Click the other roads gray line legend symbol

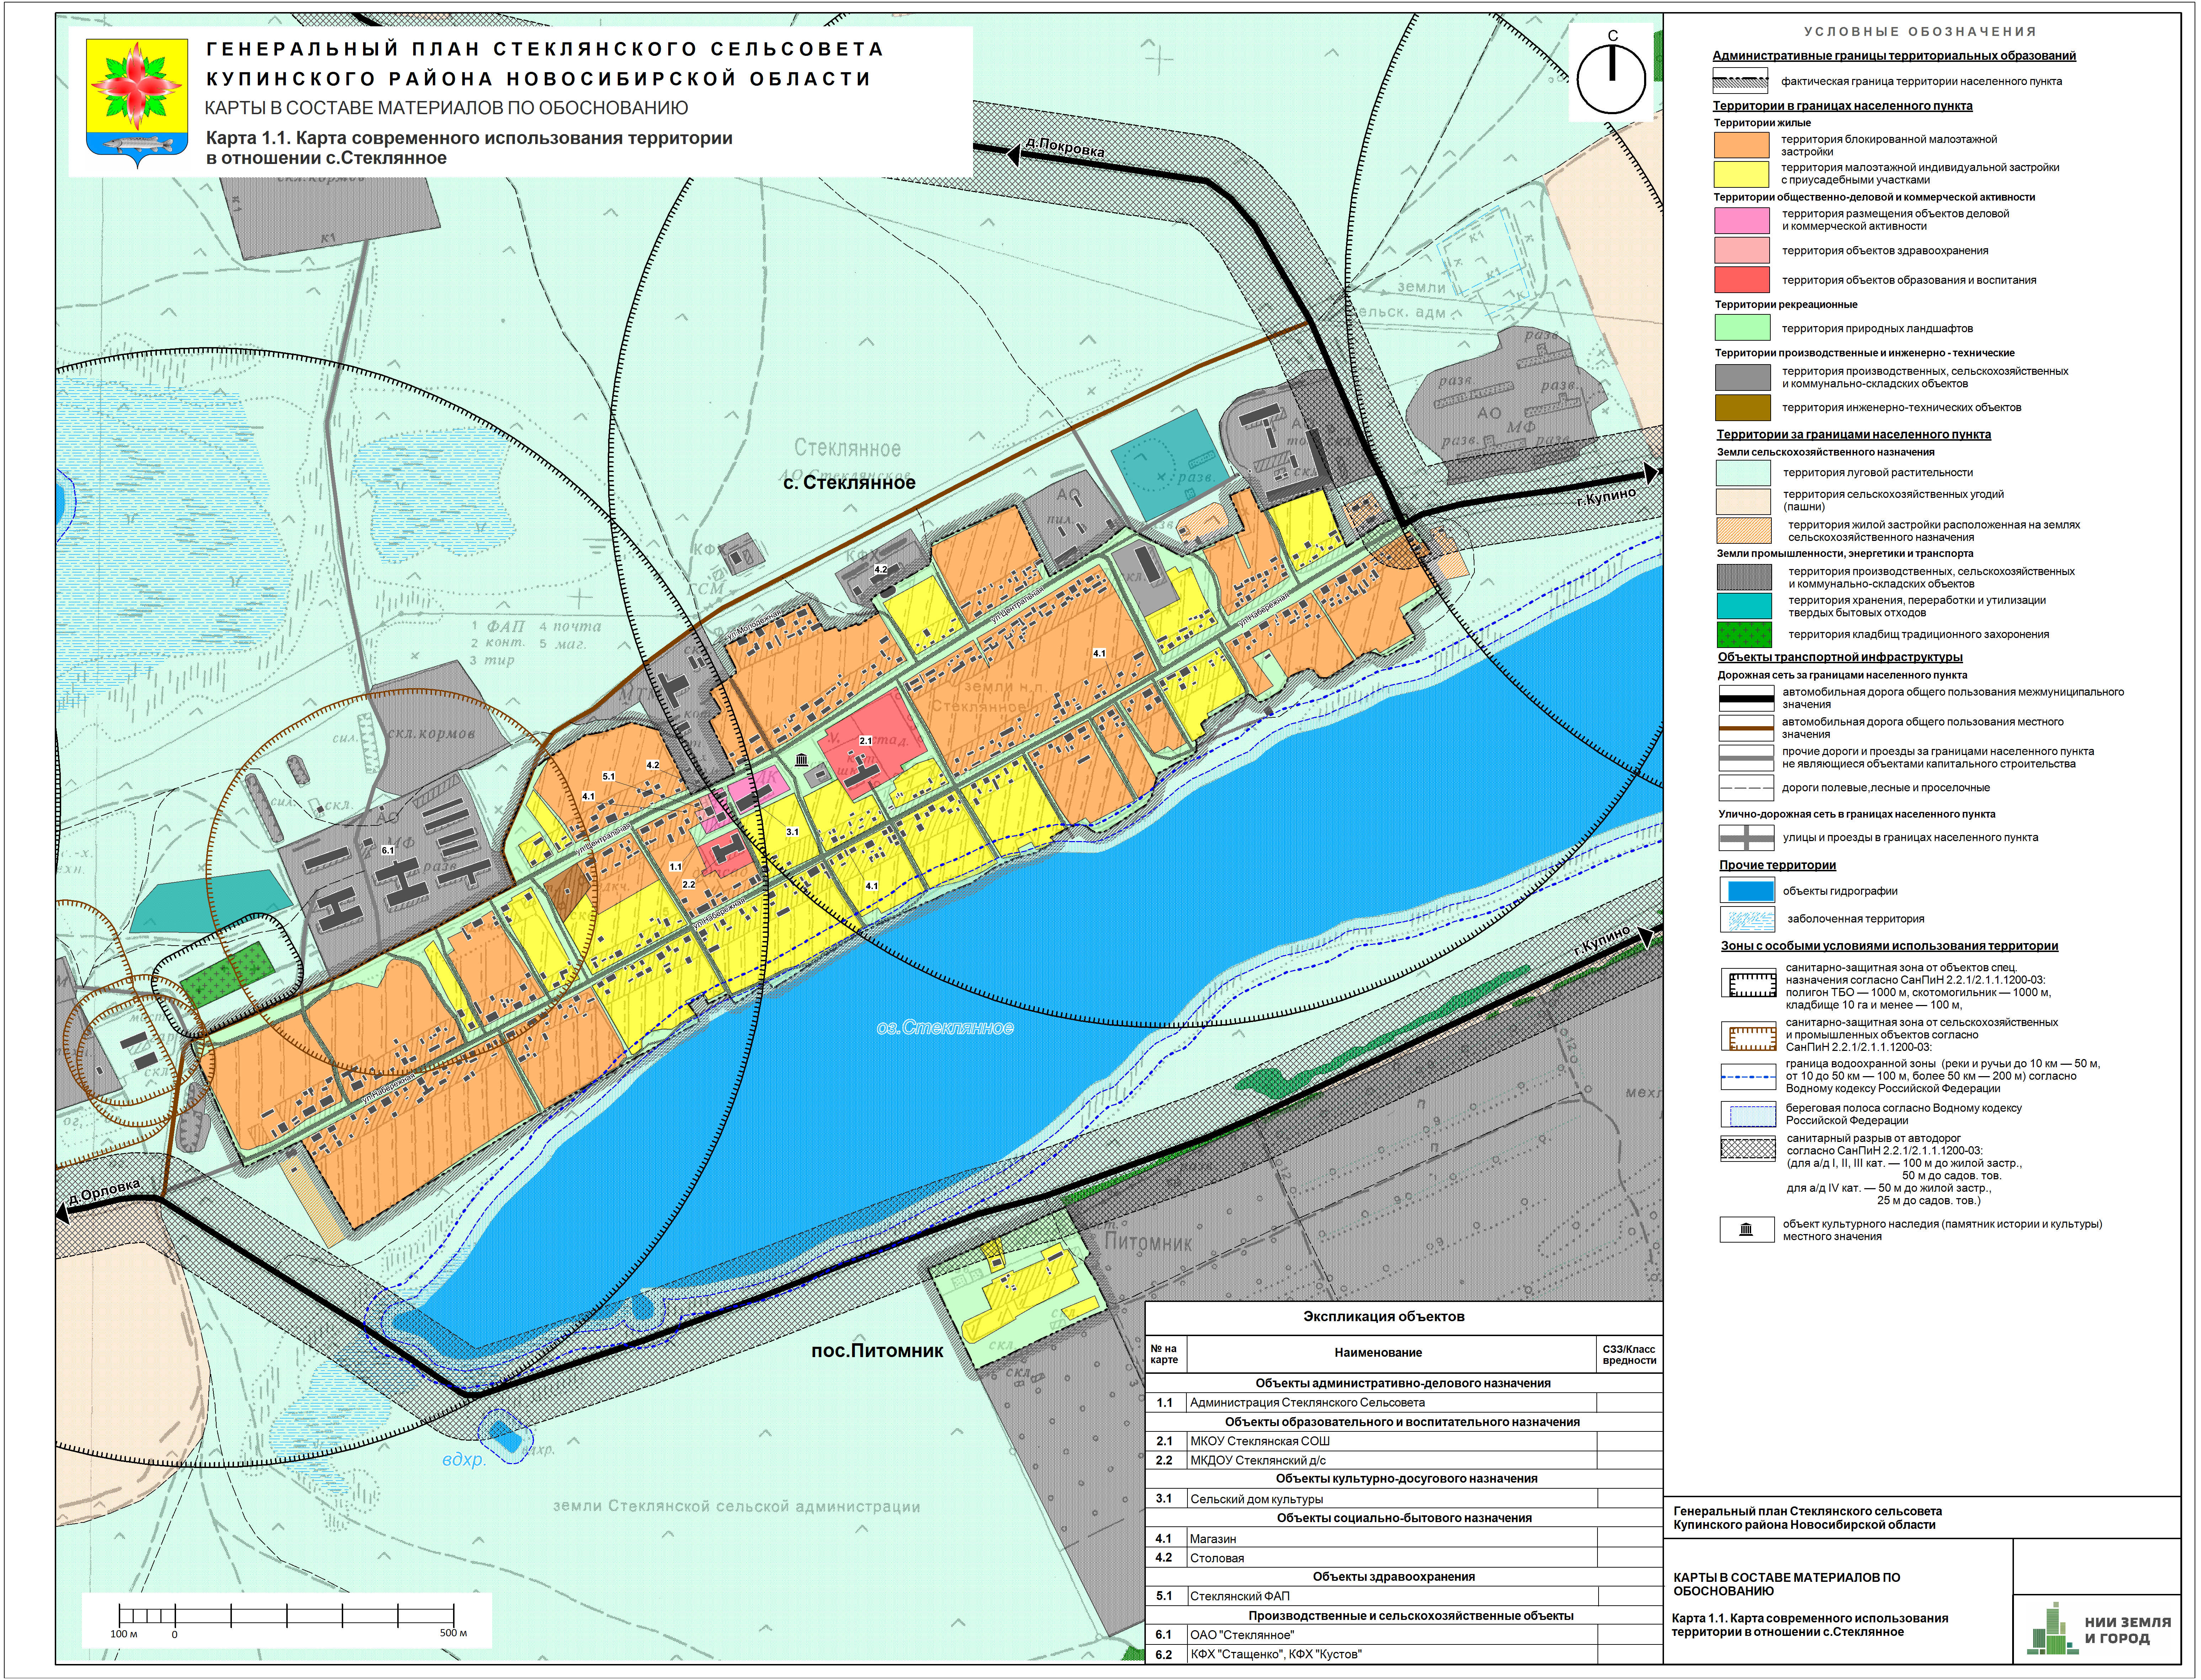coord(1746,757)
